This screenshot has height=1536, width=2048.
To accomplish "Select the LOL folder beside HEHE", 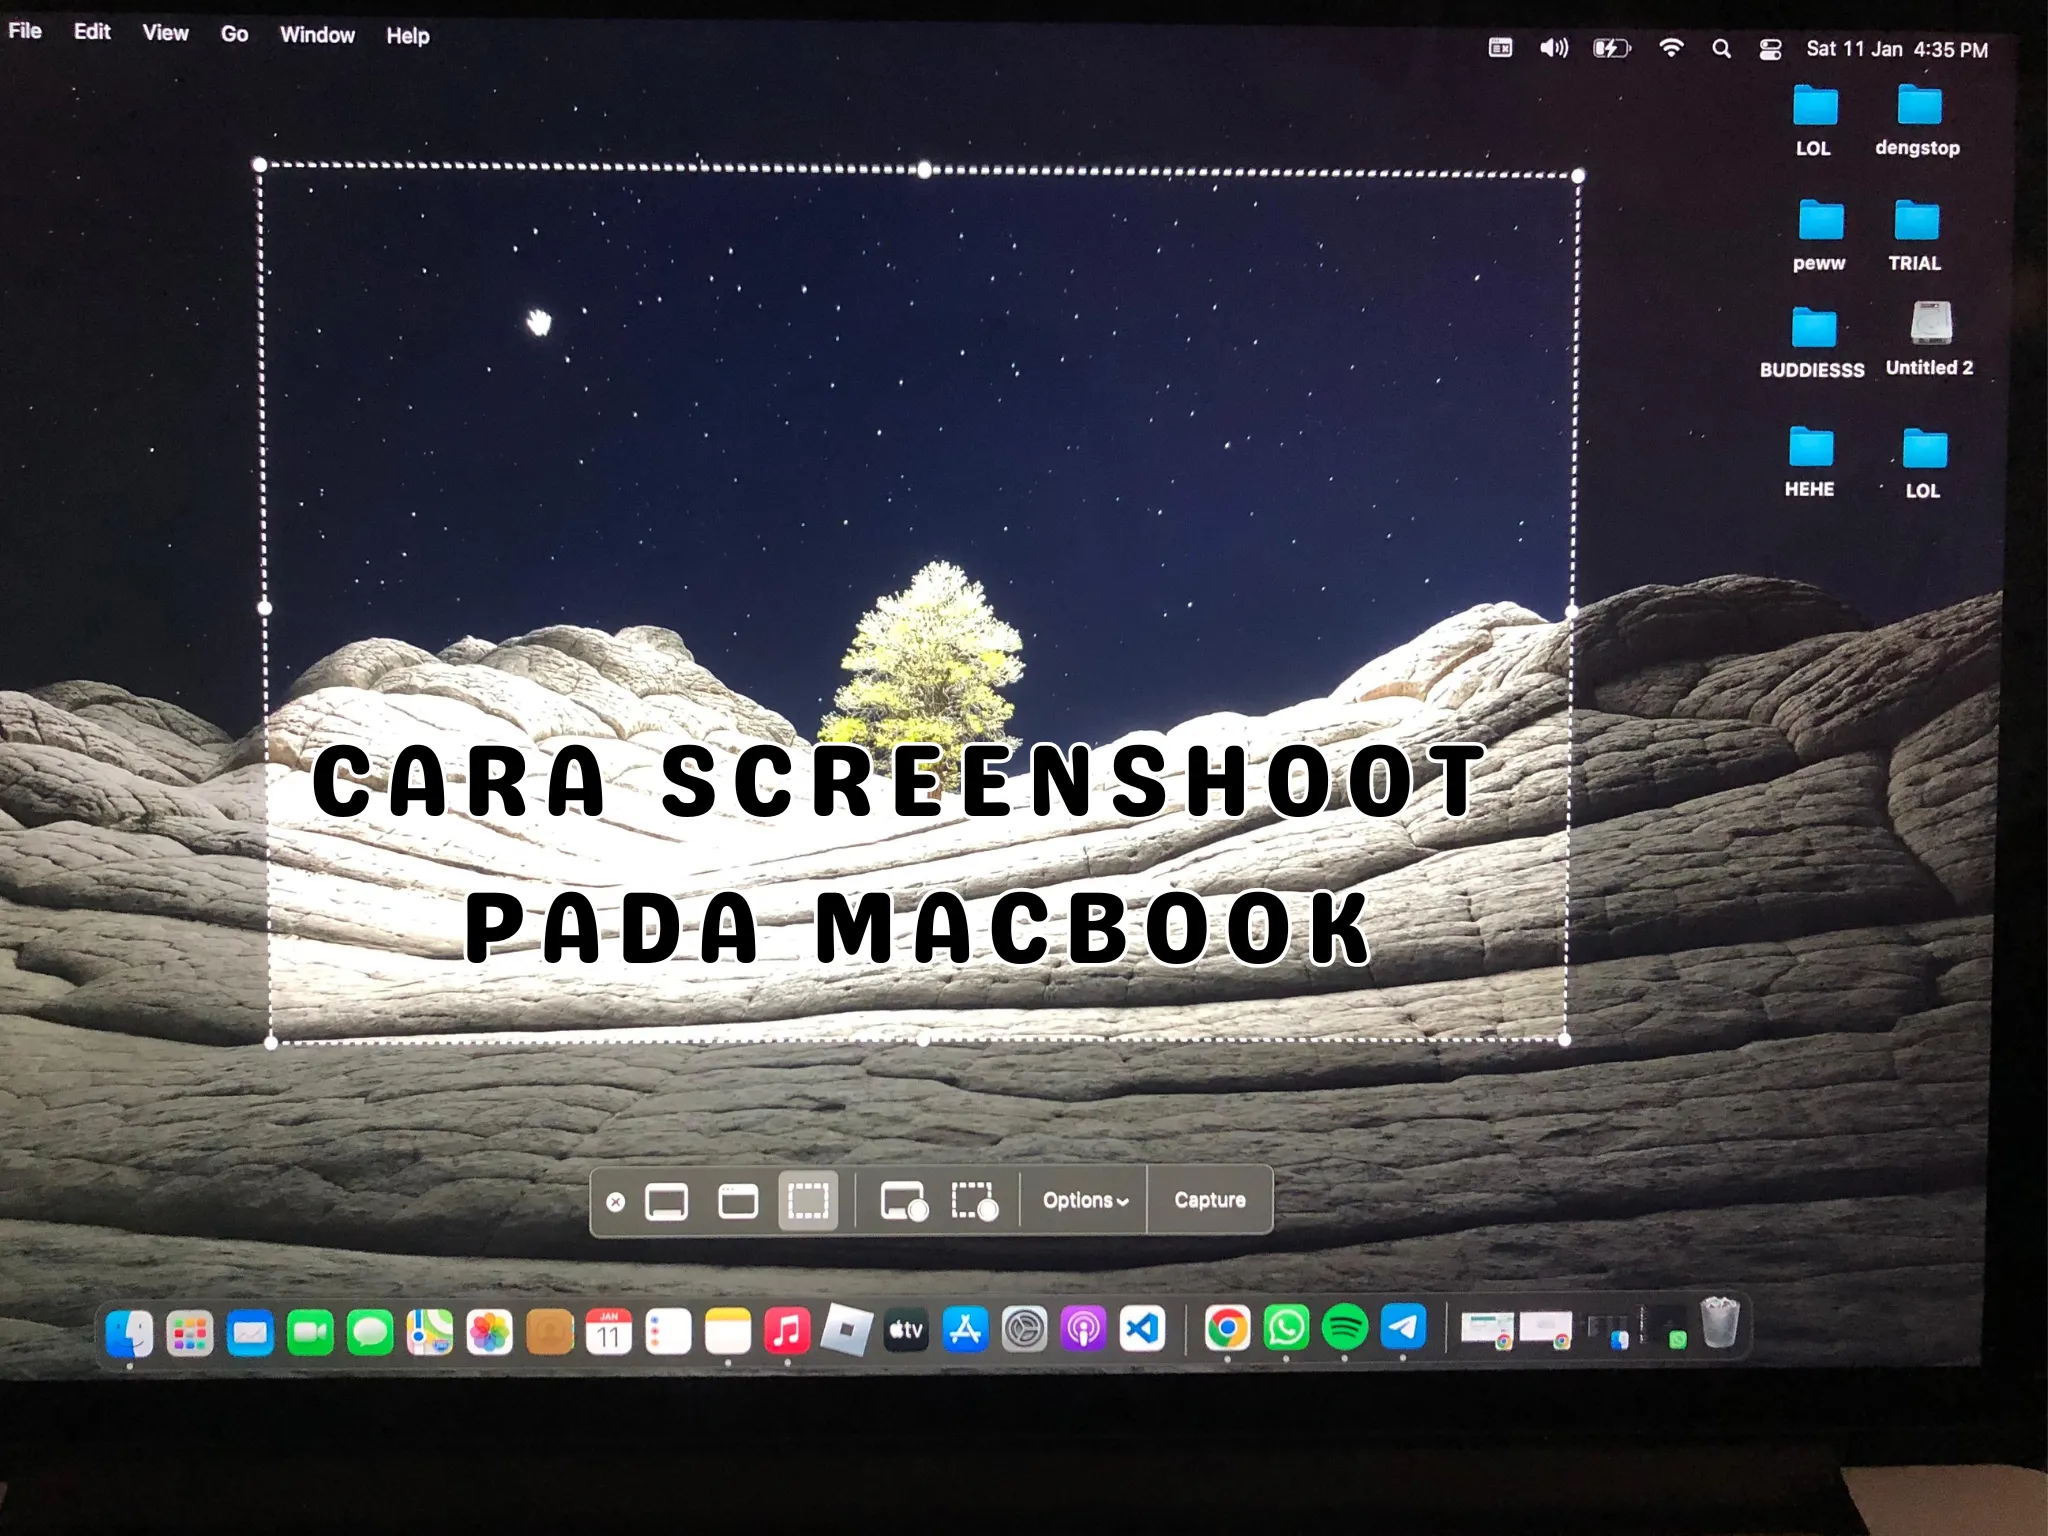I will 1924,464.
